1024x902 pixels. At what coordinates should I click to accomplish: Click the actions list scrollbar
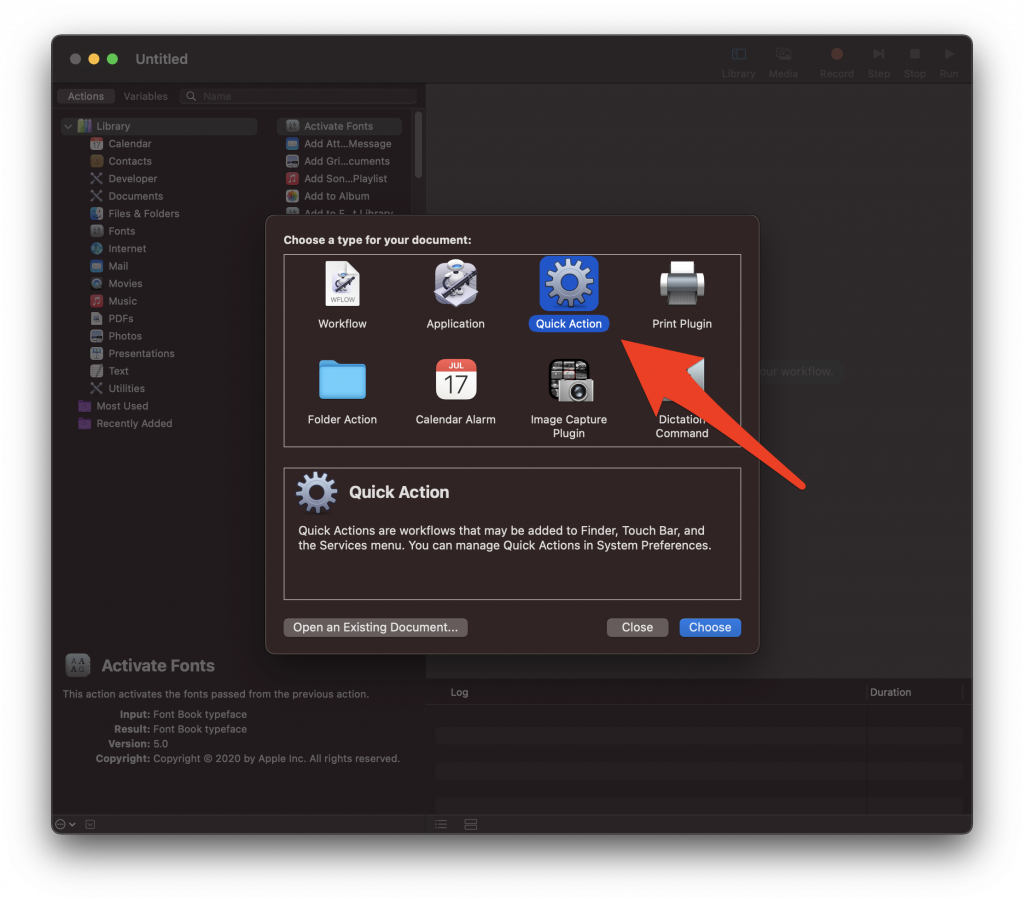click(418, 145)
